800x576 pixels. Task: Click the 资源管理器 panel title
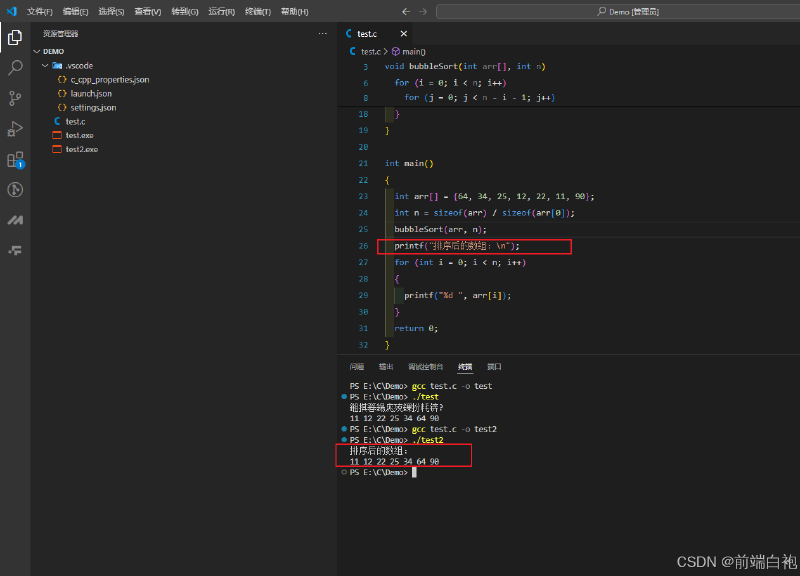(60, 34)
